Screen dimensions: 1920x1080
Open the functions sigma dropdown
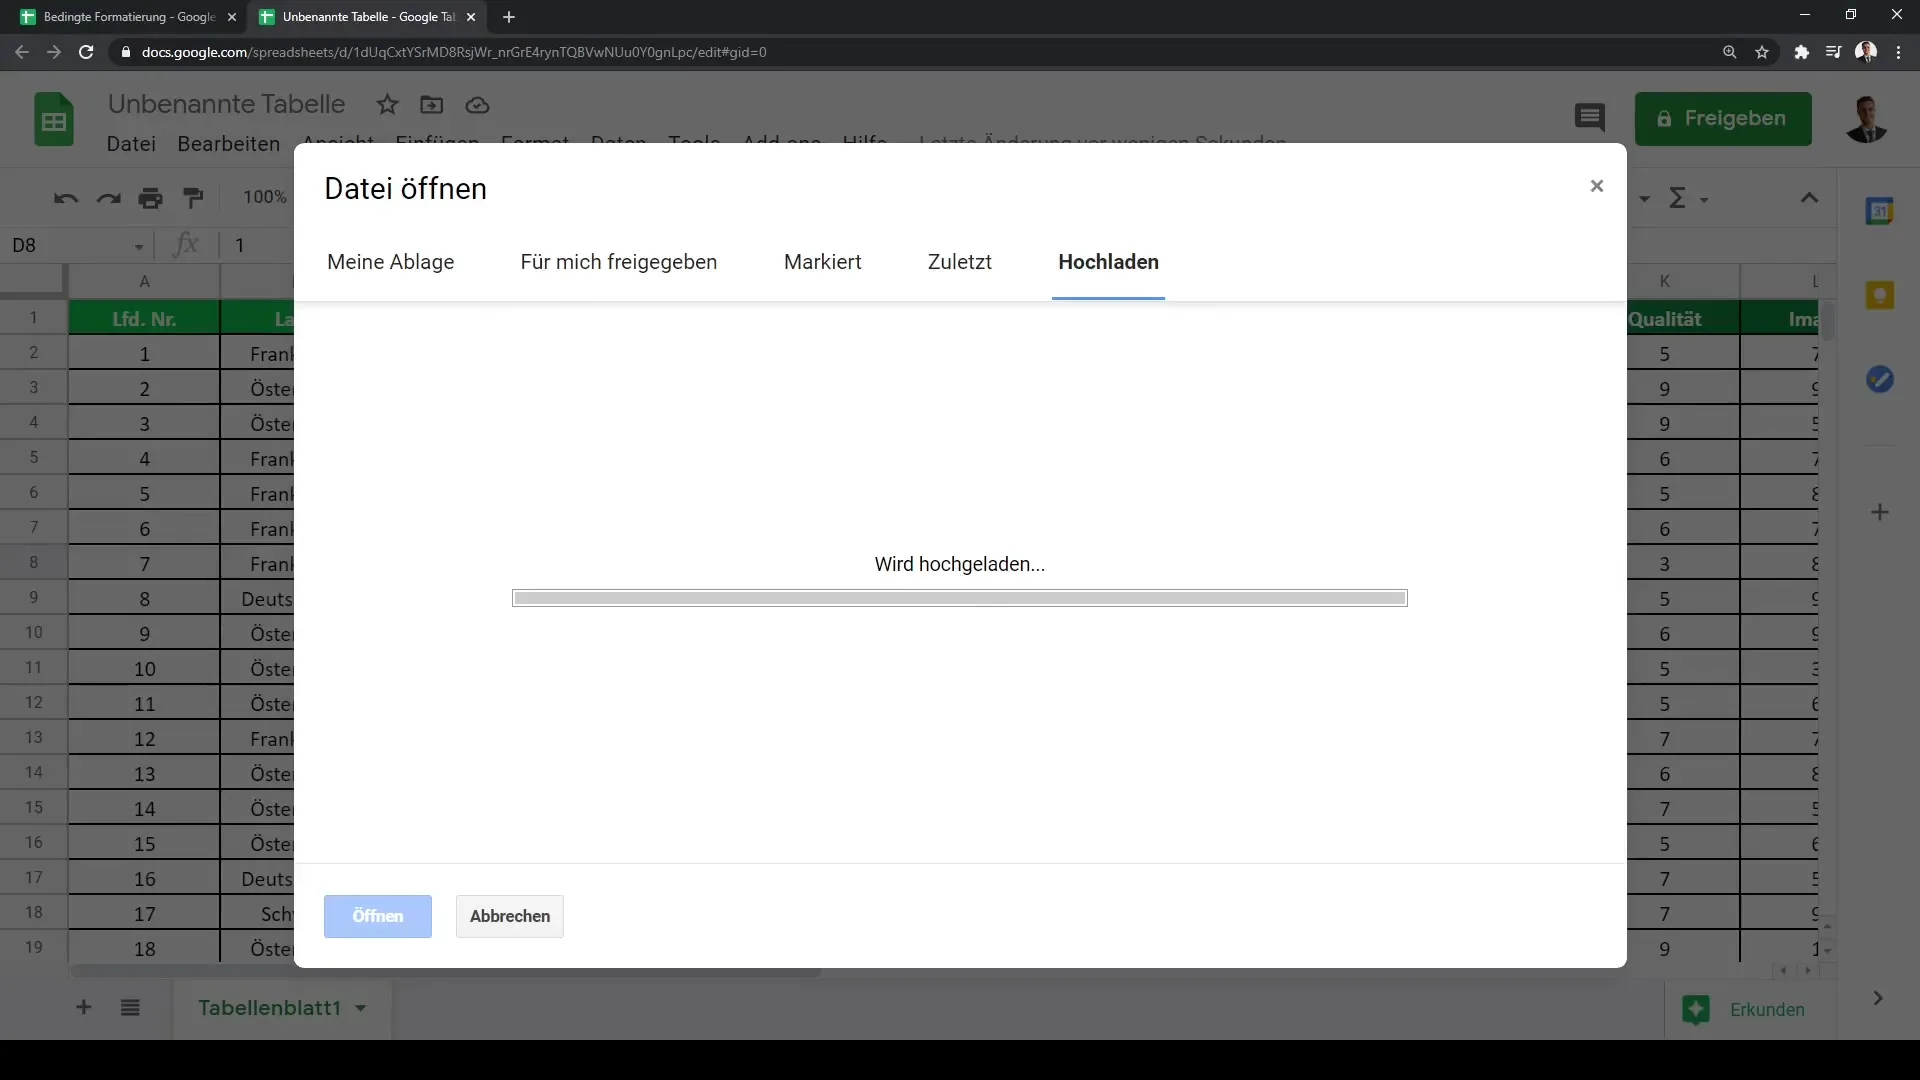[x=1688, y=199]
